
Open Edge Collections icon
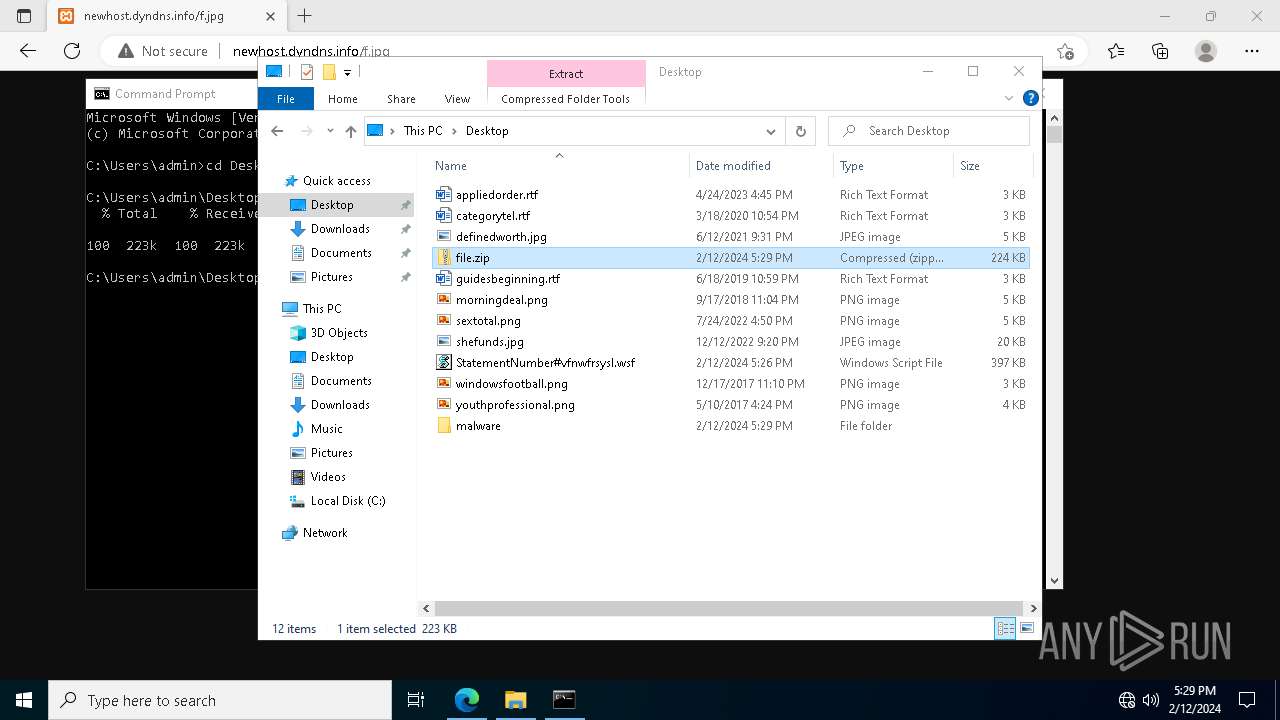click(1160, 51)
